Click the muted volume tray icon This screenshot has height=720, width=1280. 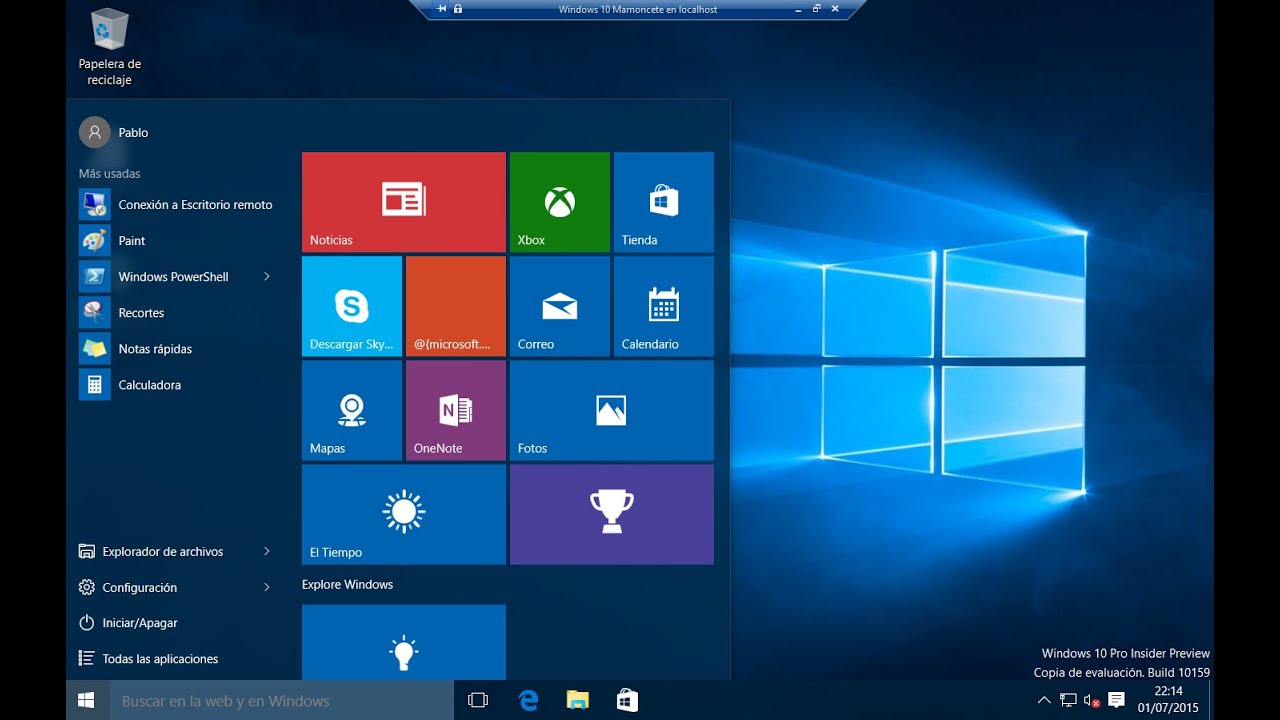[1092, 701]
